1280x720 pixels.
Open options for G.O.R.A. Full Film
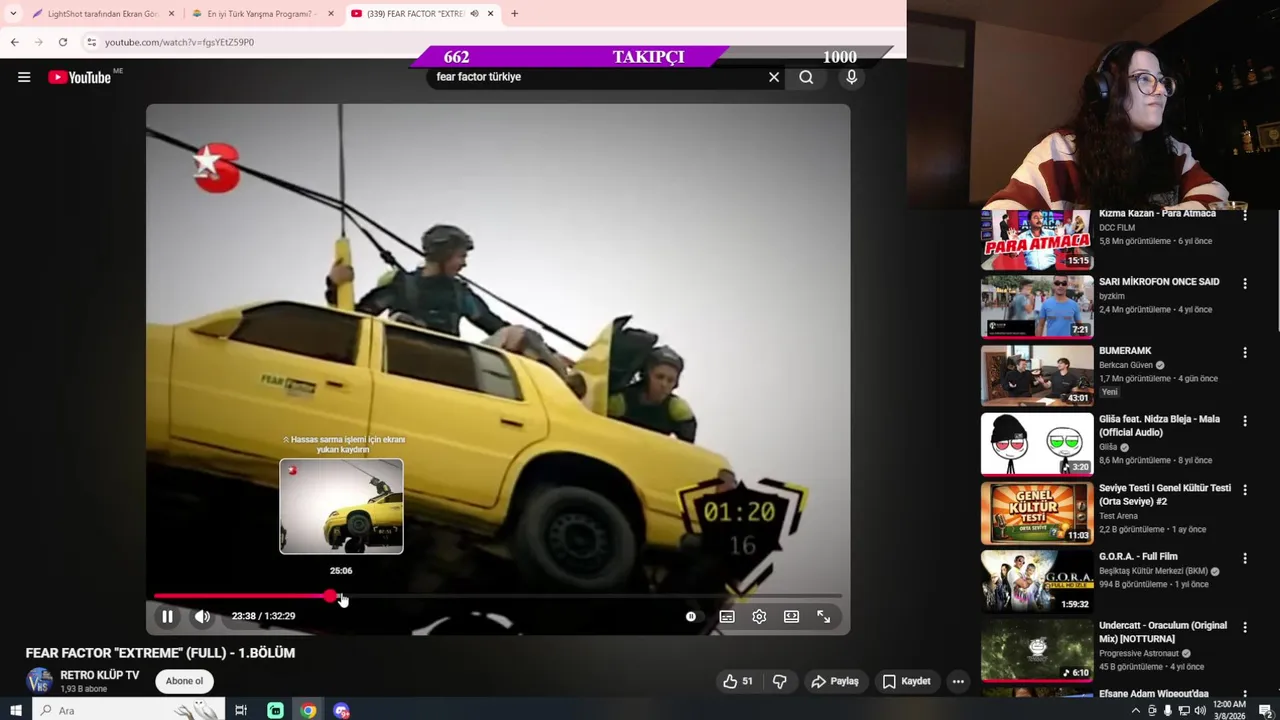[x=1245, y=558]
